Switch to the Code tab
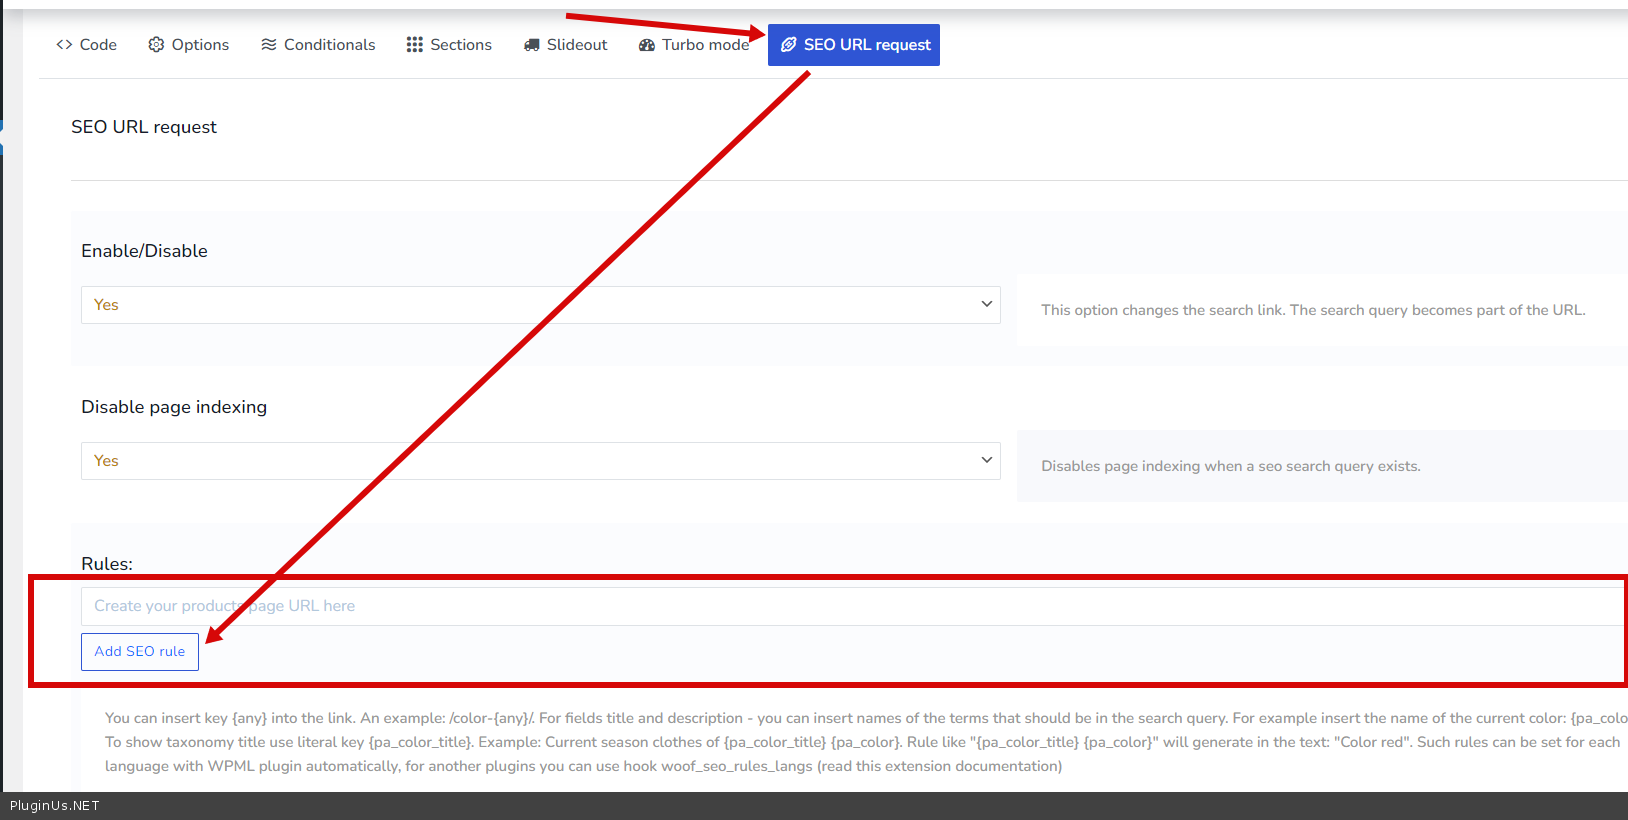Screen dimensions: 1628x820 pos(98,45)
